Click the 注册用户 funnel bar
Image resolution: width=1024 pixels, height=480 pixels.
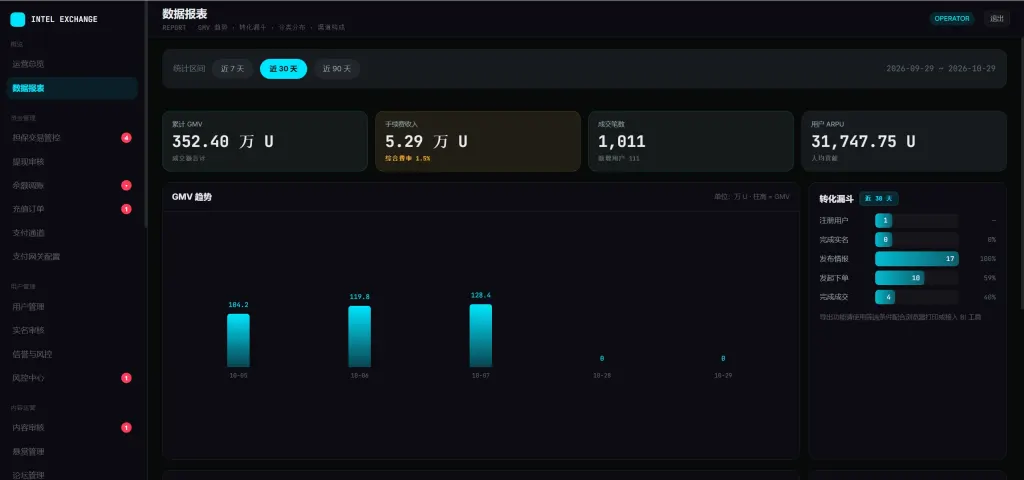(884, 221)
